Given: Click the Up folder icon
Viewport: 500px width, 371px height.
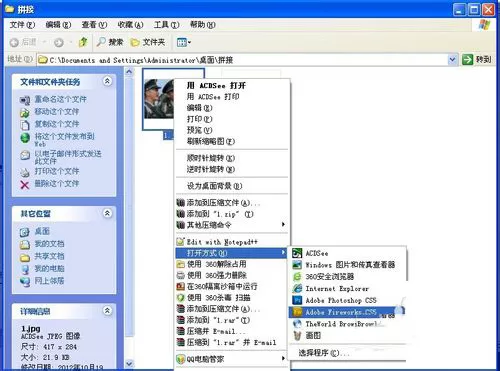Looking at the screenshot, I should pyautogui.click(x=83, y=42).
